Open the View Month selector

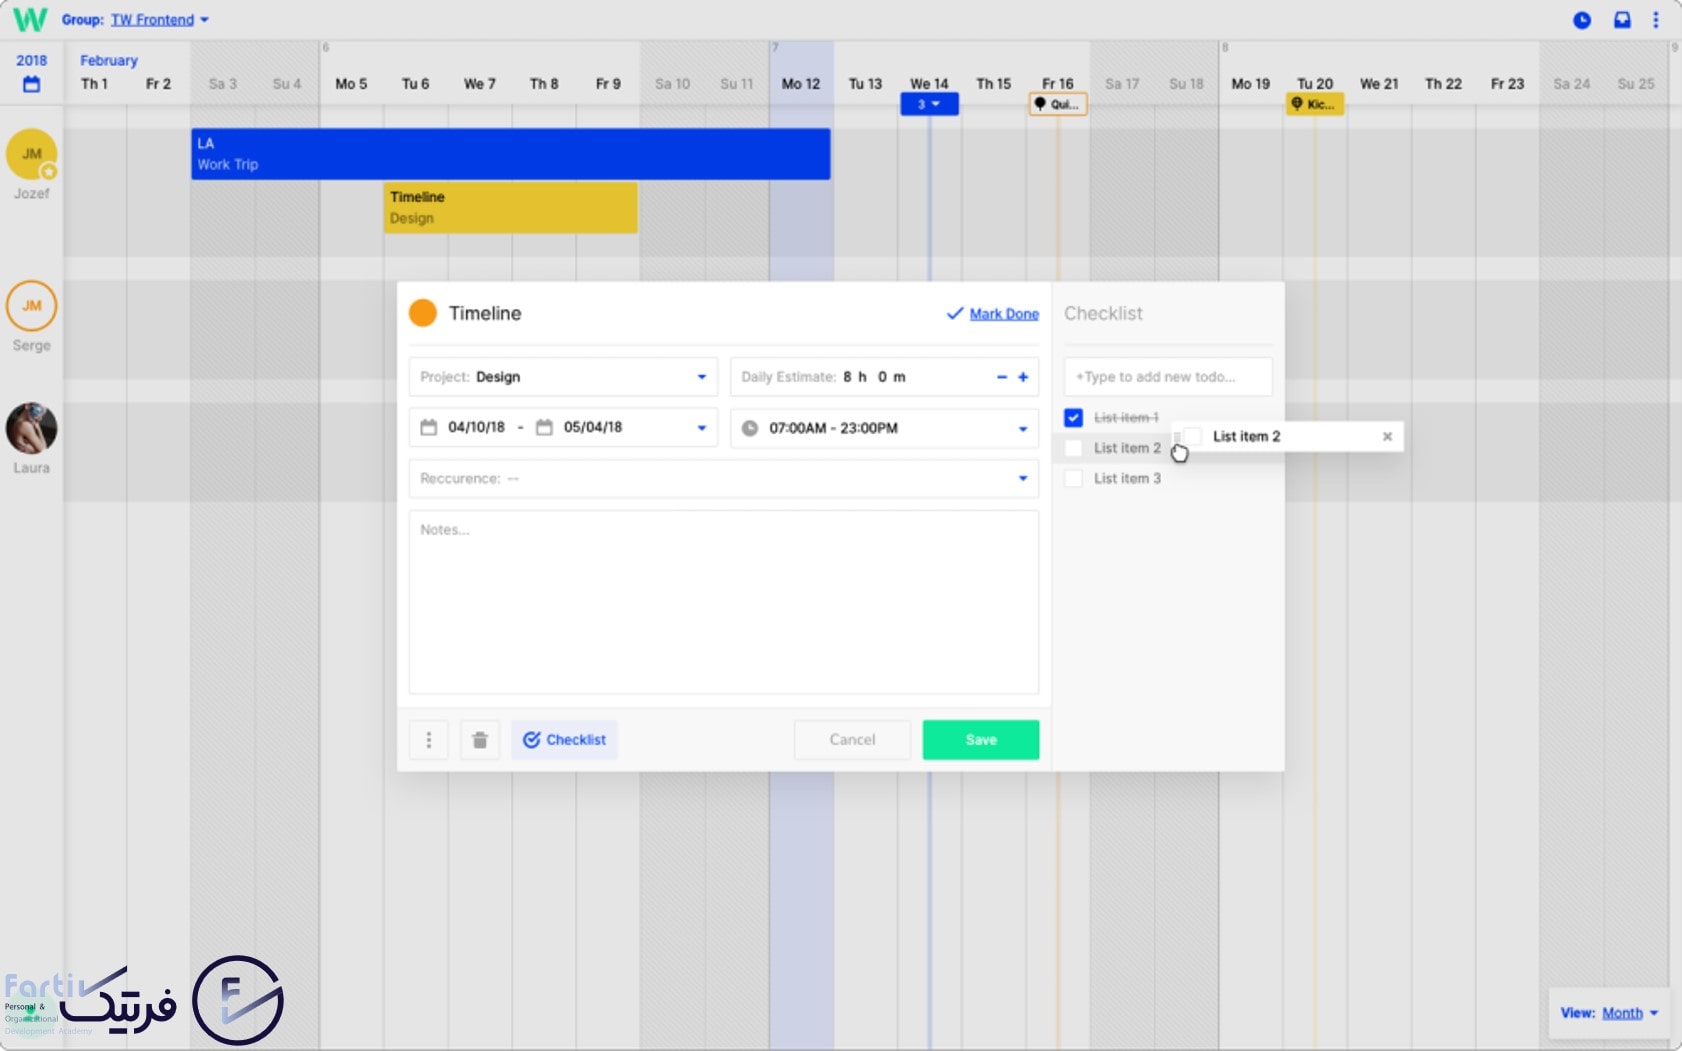pos(1622,1013)
